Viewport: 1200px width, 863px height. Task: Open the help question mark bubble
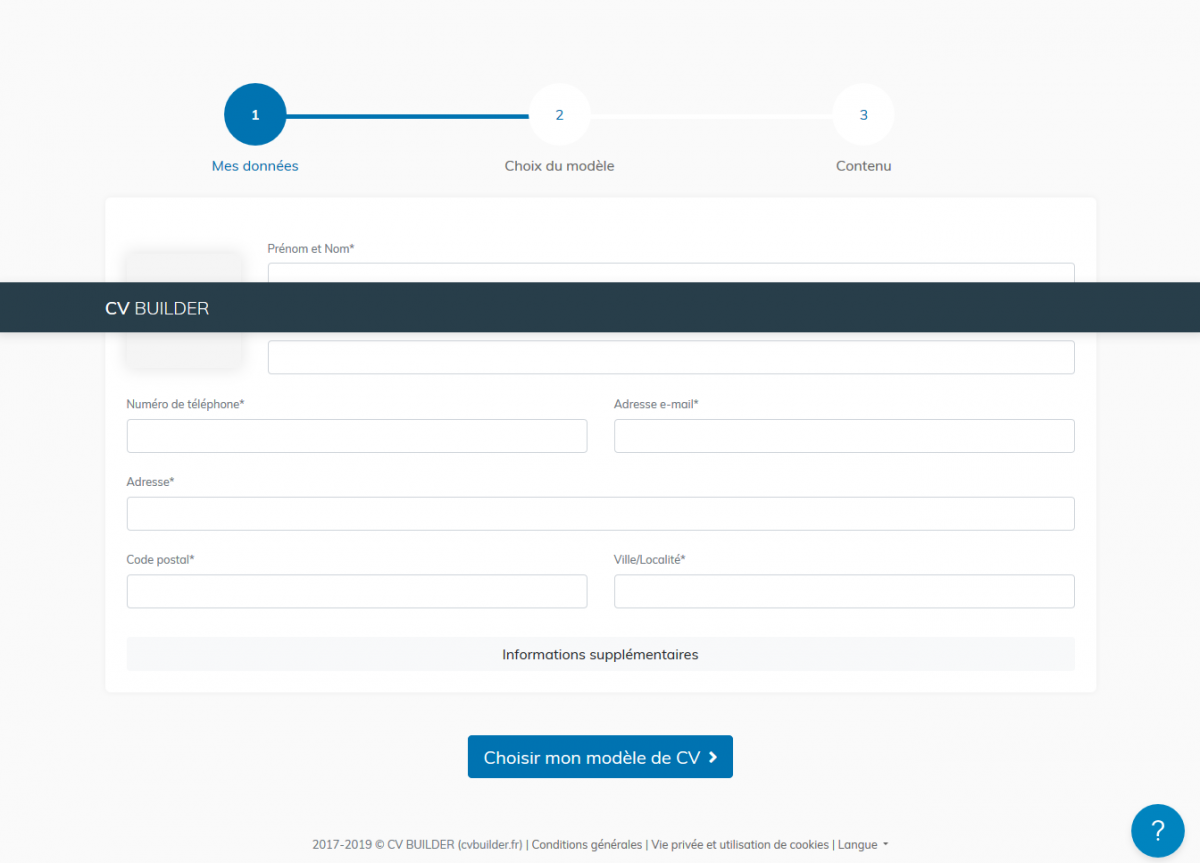click(1157, 830)
